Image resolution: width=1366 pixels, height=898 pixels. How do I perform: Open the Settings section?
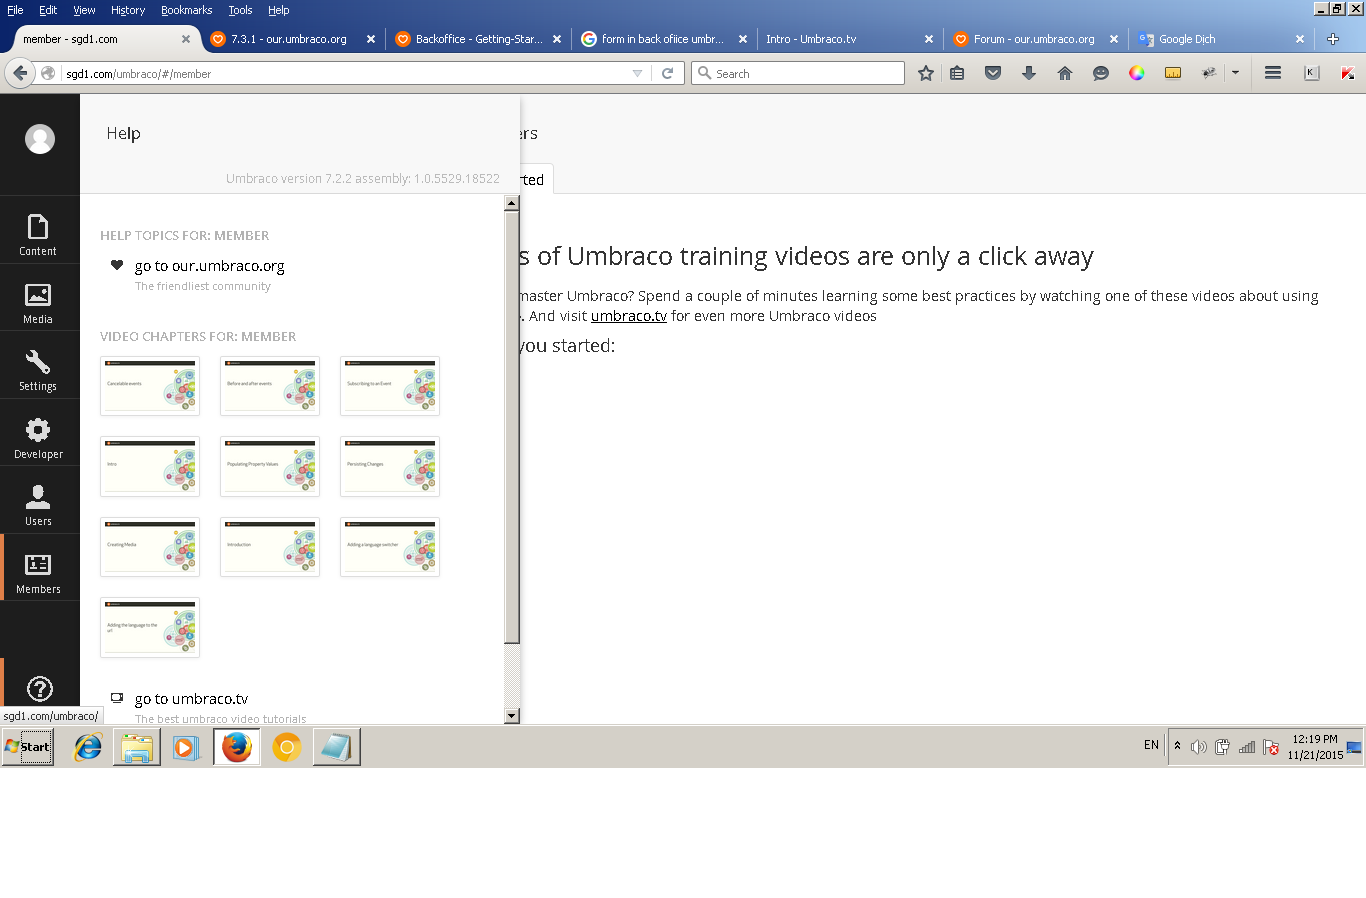coord(38,370)
